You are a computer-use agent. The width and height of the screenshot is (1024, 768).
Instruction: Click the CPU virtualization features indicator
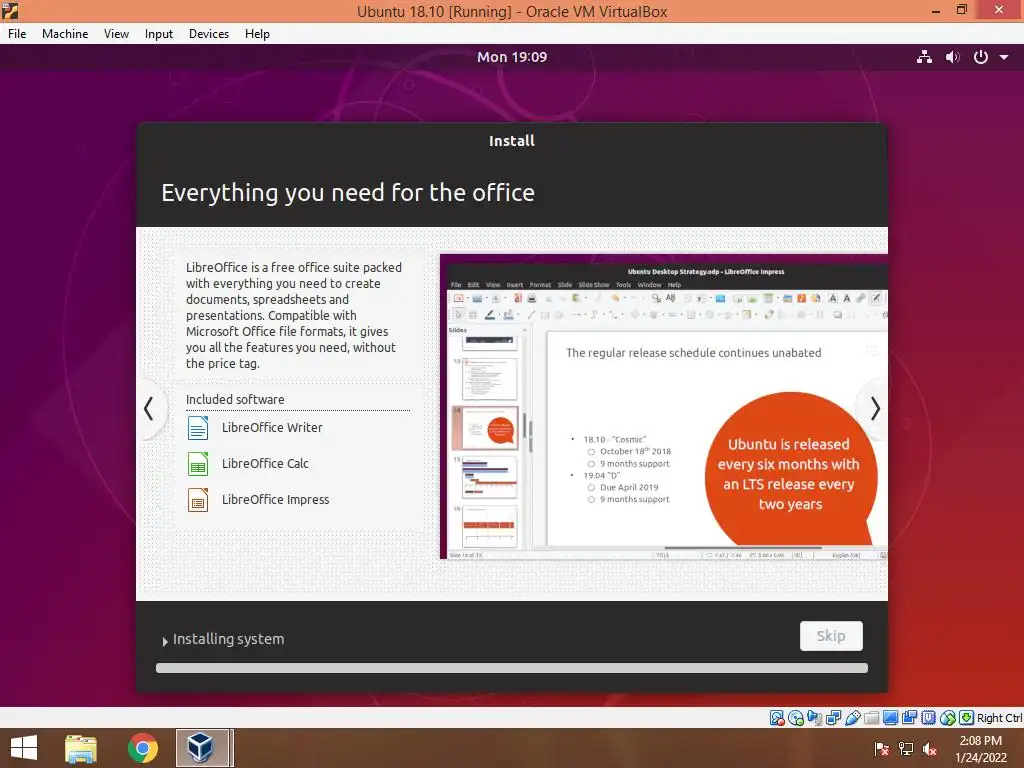click(x=929, y=718)
